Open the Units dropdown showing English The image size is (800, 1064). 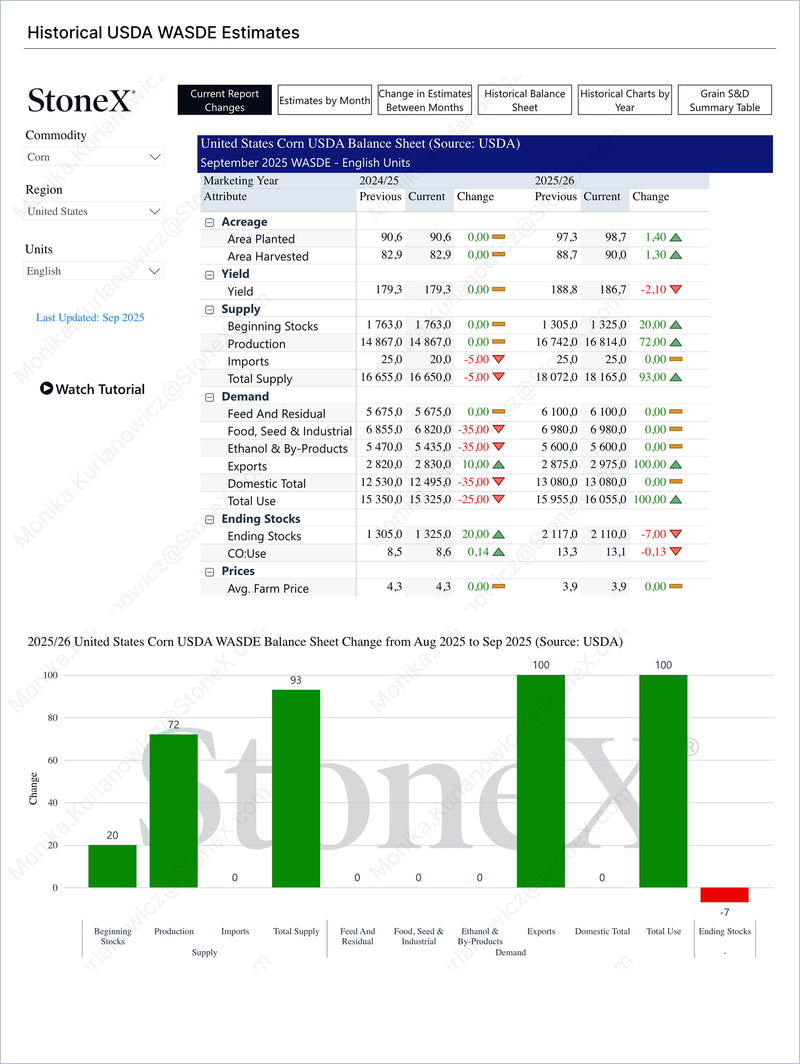tap(94, 271)
